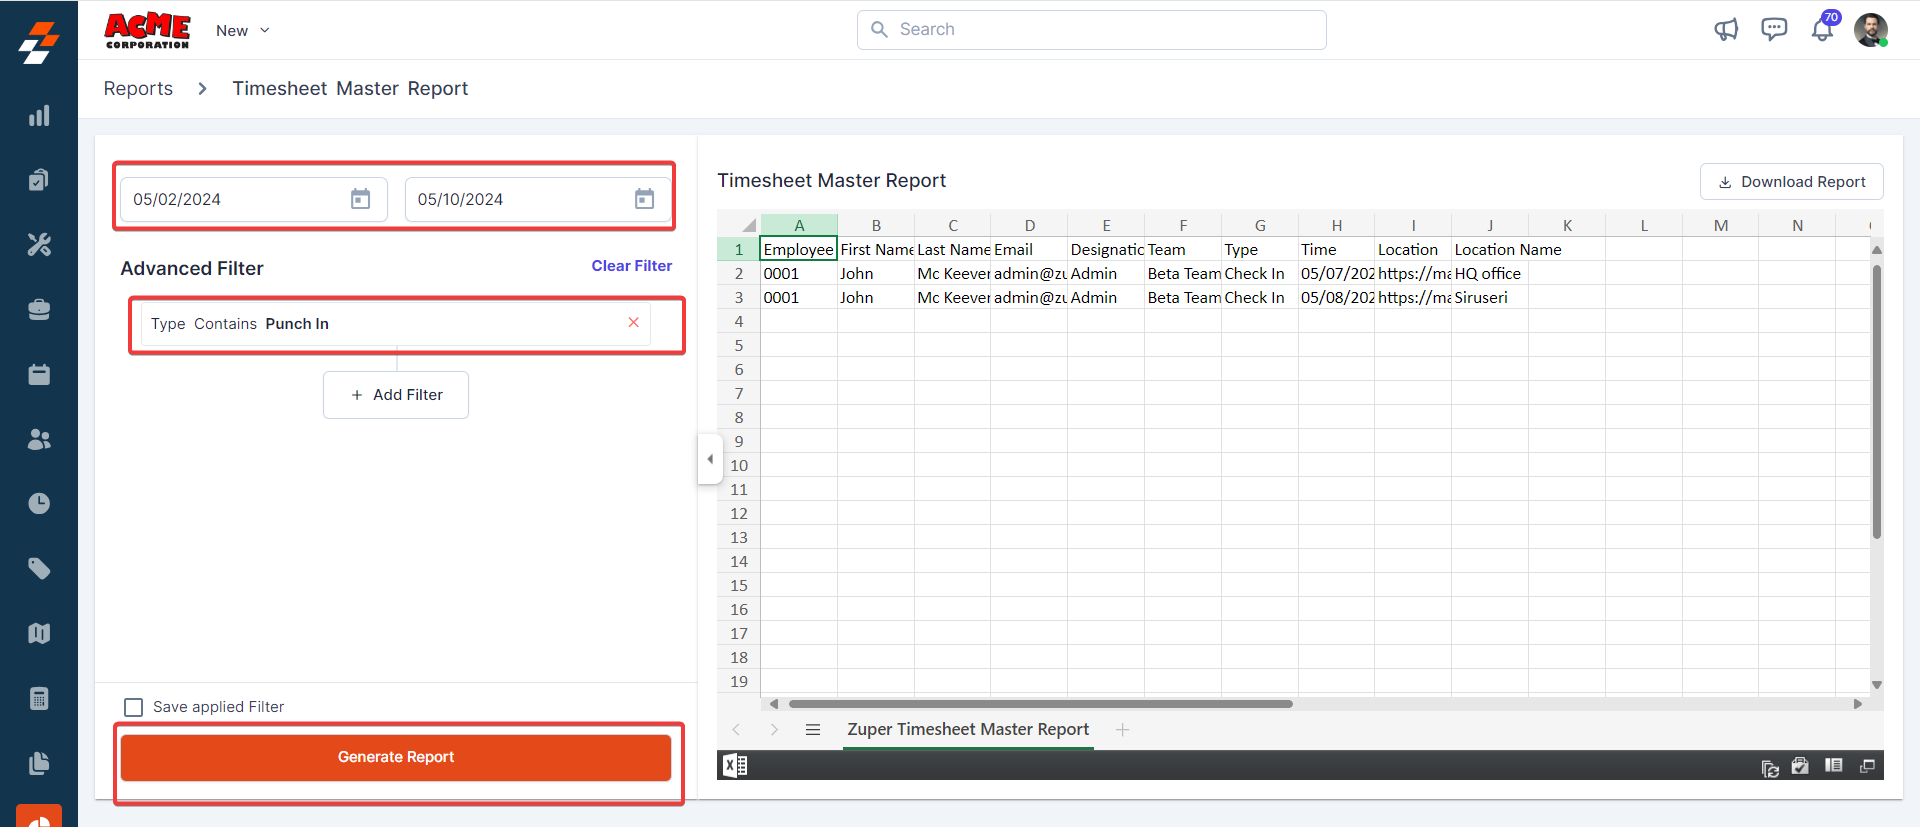
Task: Open the chat messages icon
Action: (1774, 30)
